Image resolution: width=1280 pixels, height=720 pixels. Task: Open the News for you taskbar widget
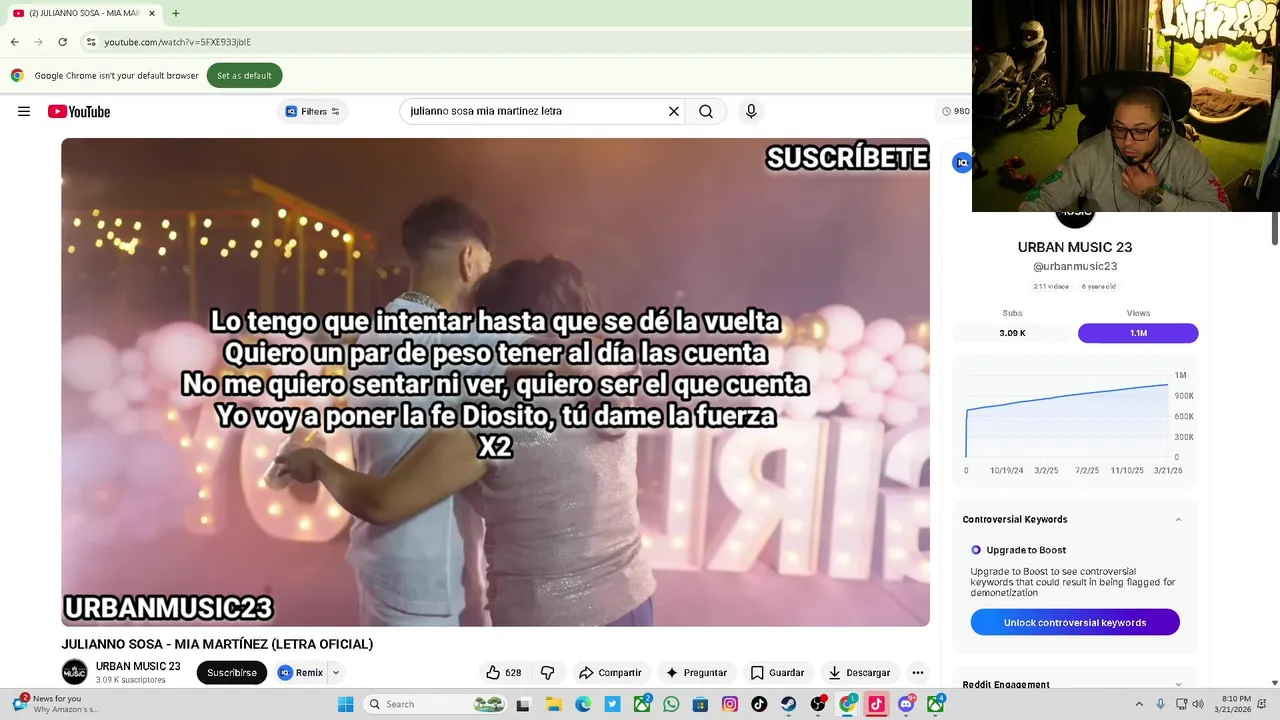pyautogui.click(x=55, y=704)
